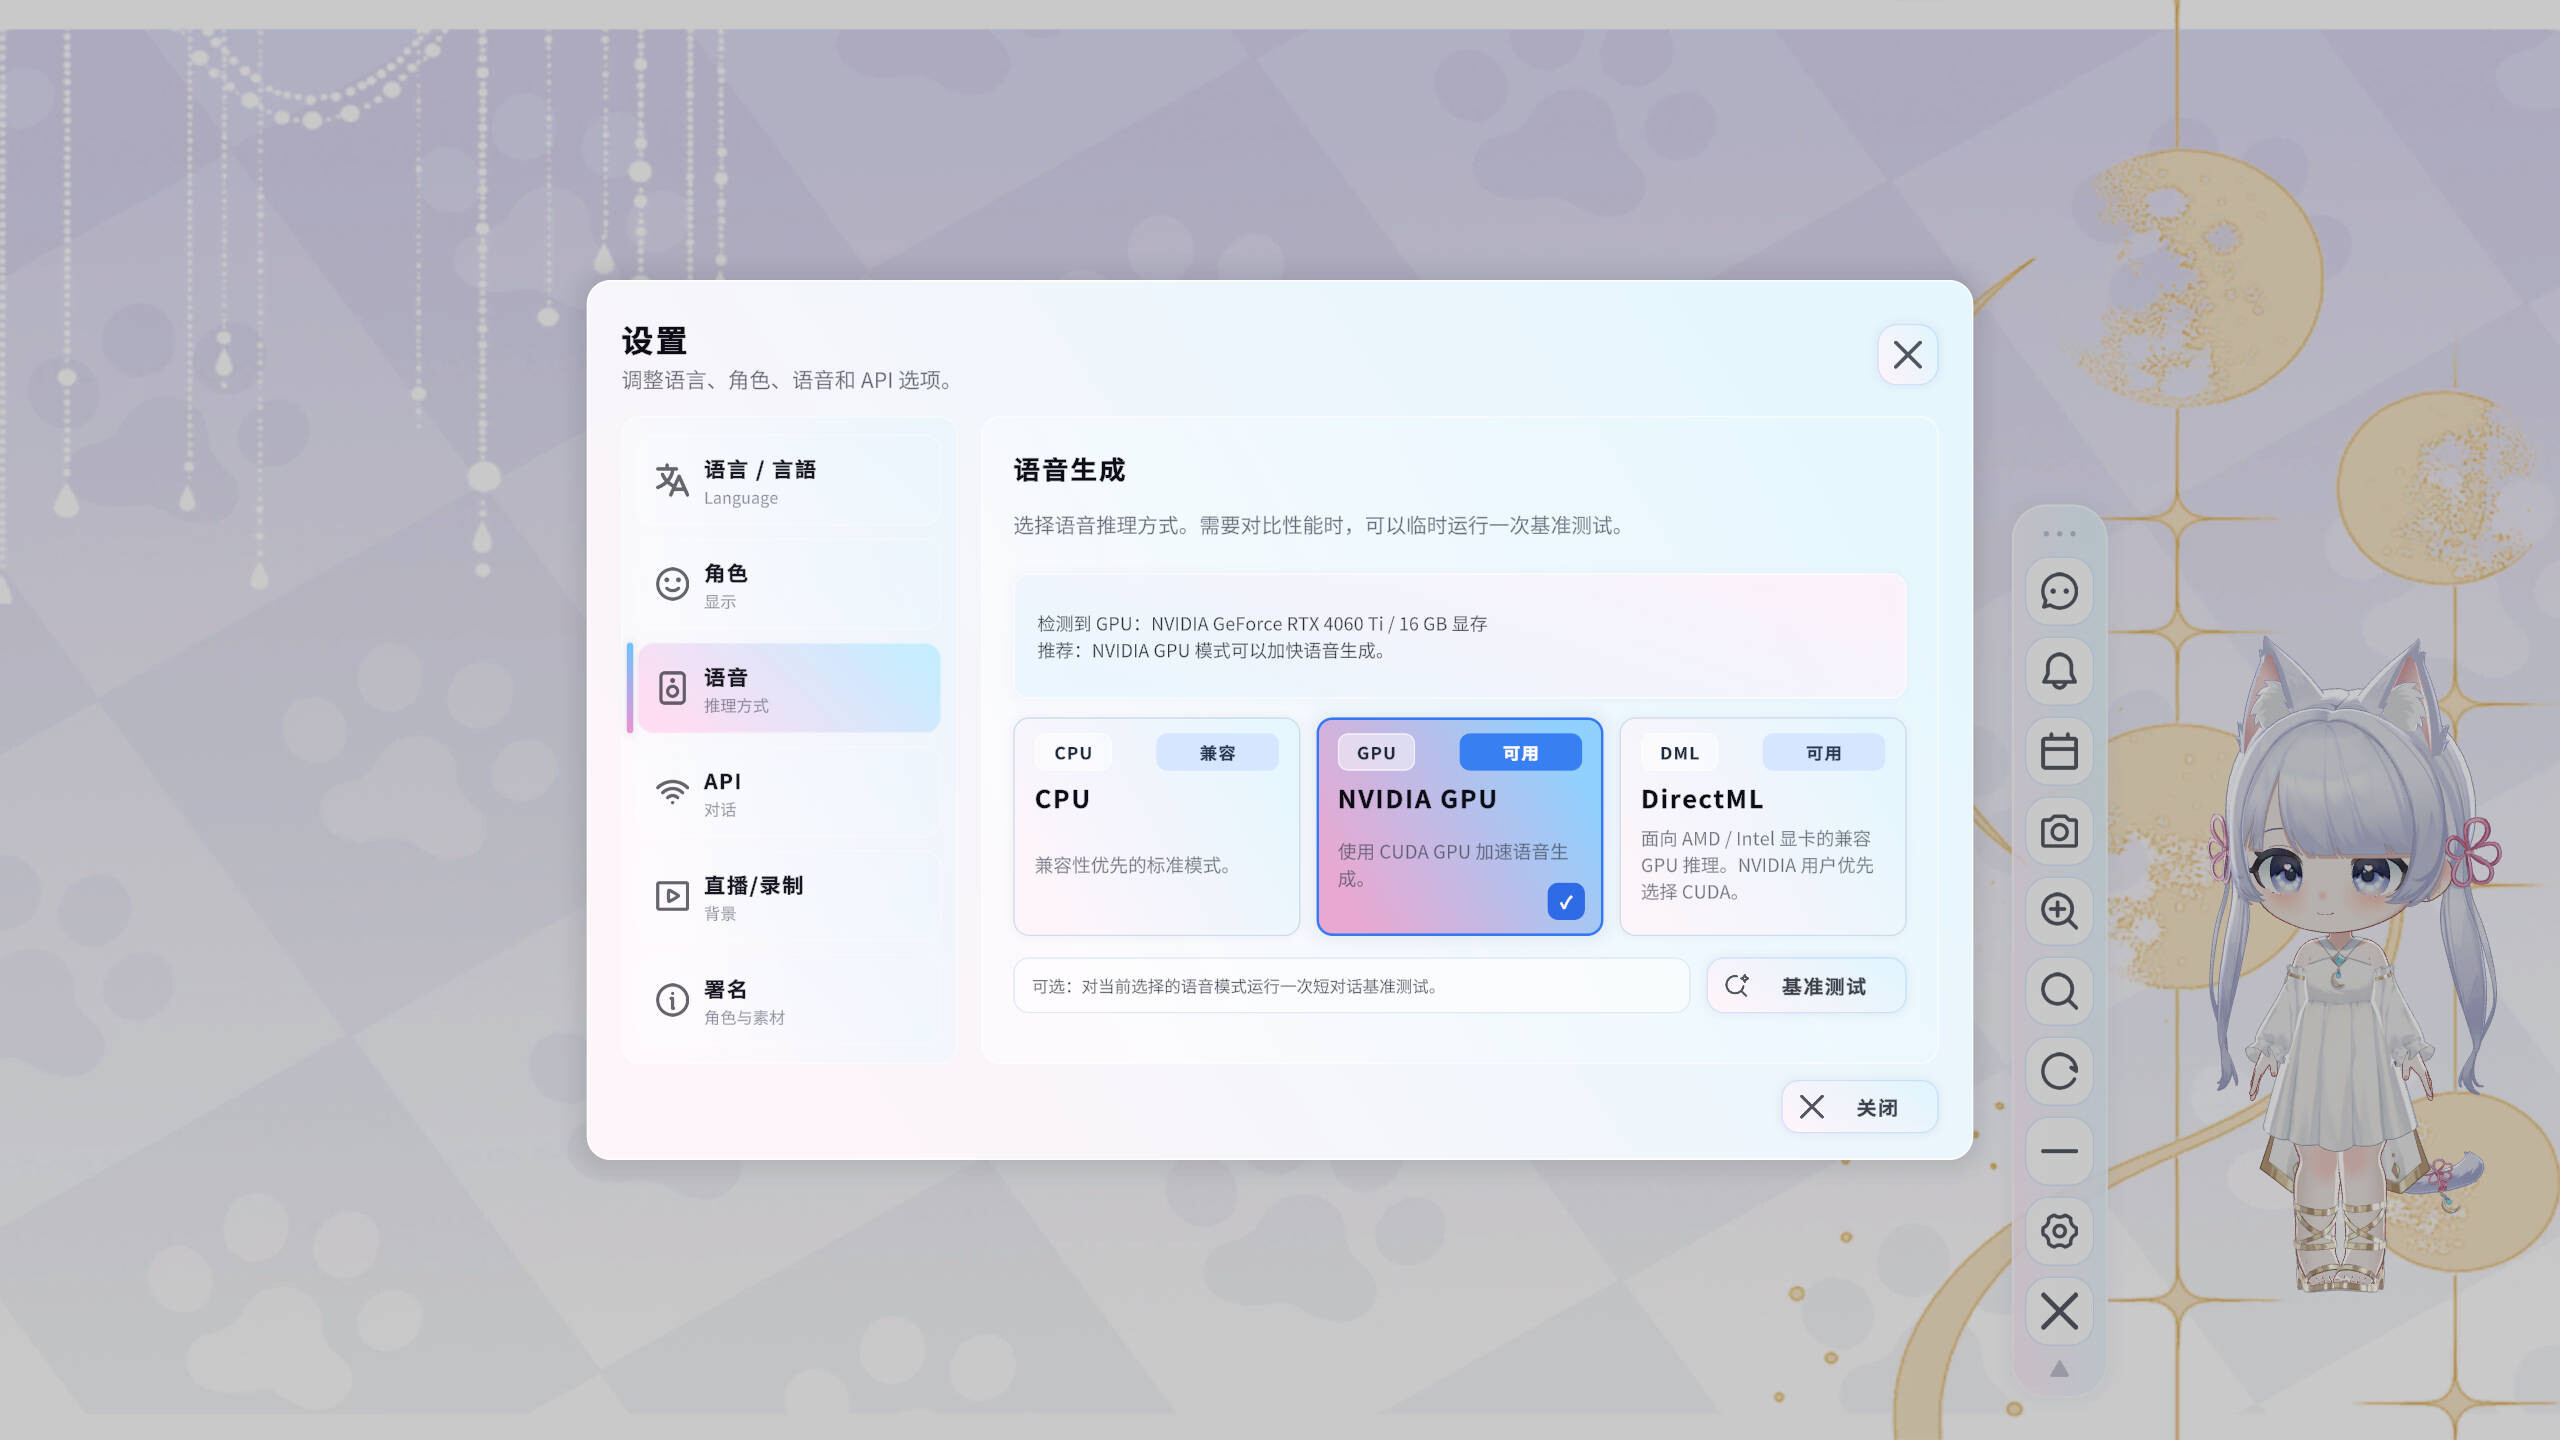Screen dimensions: 2560x1440
Task: Click the 设置 dialog title
Action: (x=654, y=342)
